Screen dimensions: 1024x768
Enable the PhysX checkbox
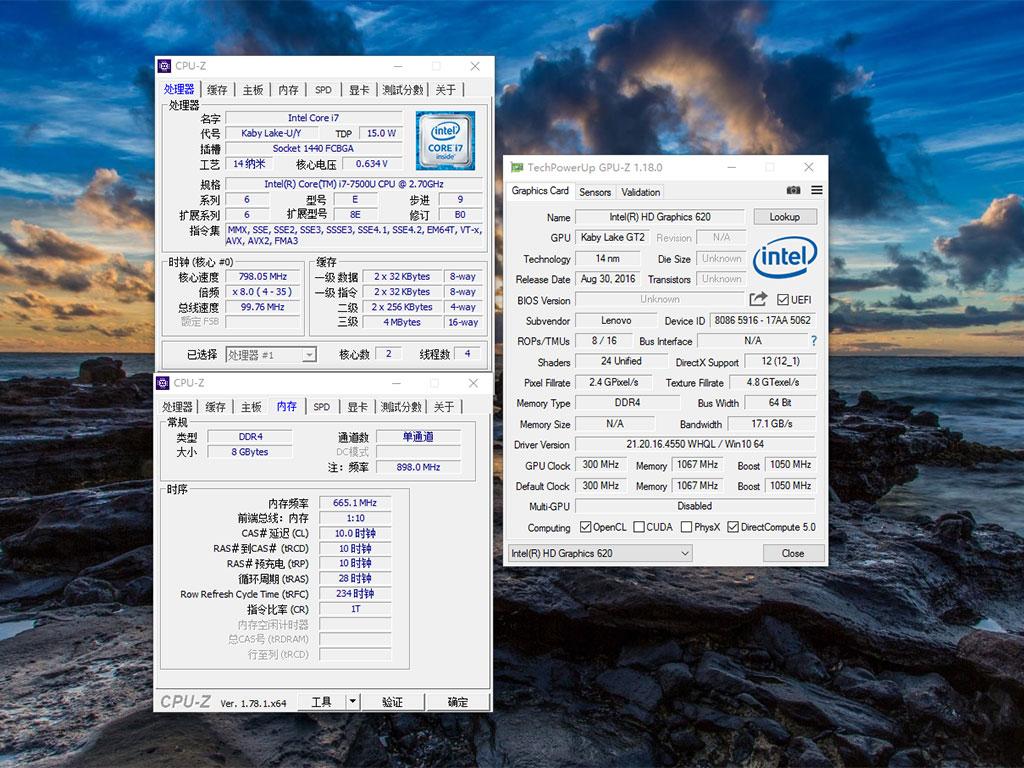click(x=686, y=527)
